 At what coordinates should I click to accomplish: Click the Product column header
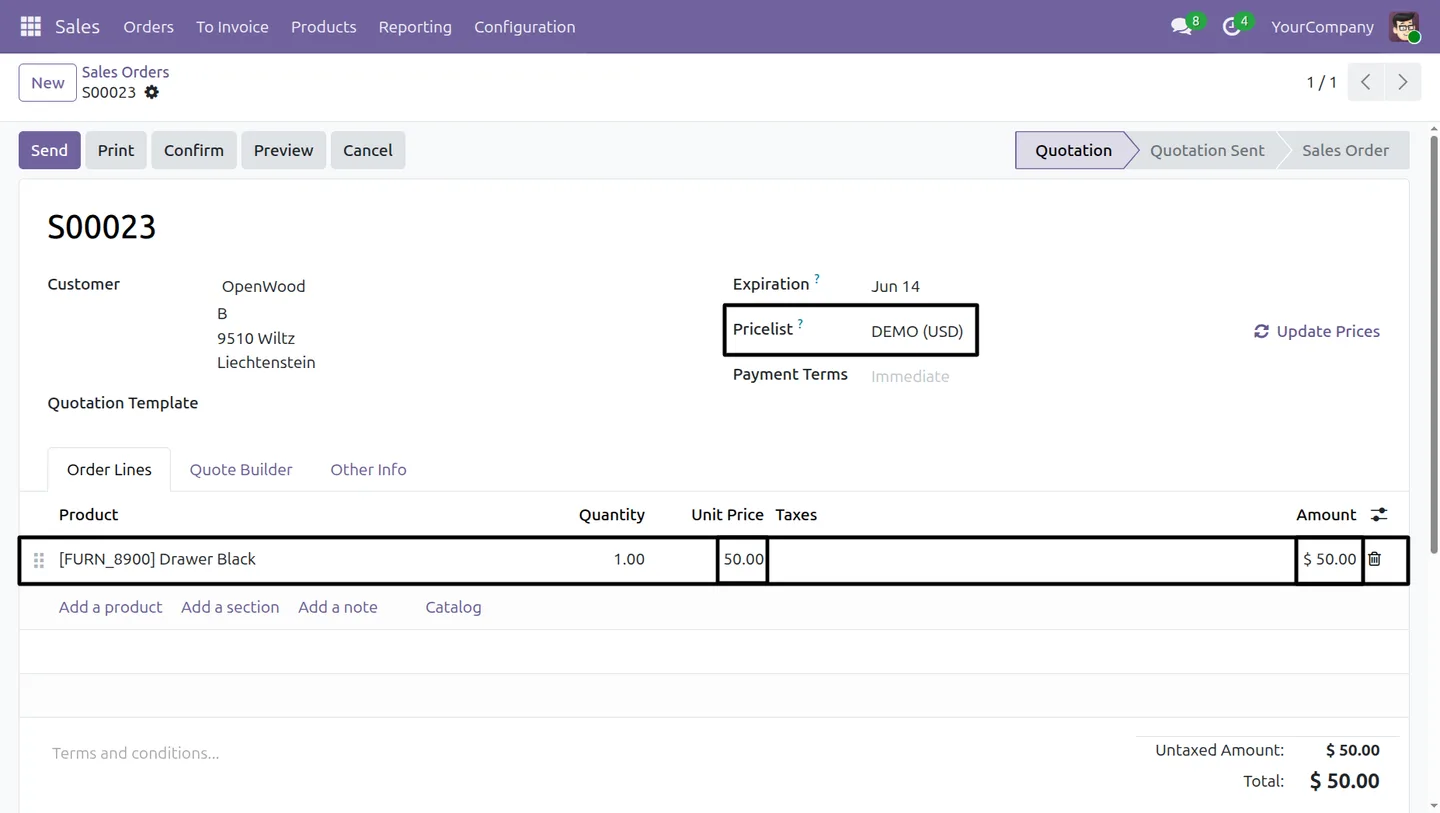click(x=88, y=515)
